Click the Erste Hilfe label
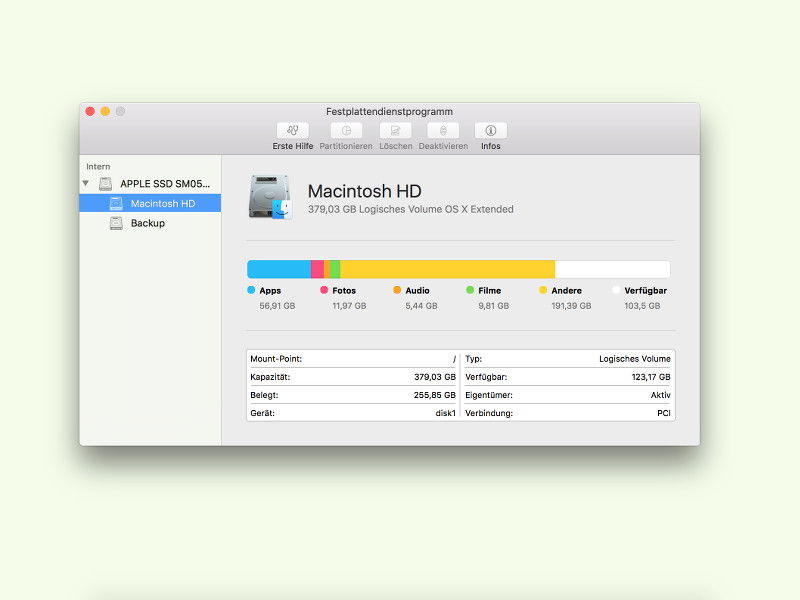This screenshot has height=600, width=800. (x=293, y=146)
